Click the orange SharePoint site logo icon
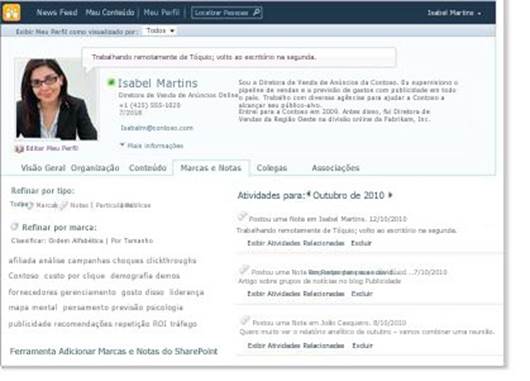 11,12
